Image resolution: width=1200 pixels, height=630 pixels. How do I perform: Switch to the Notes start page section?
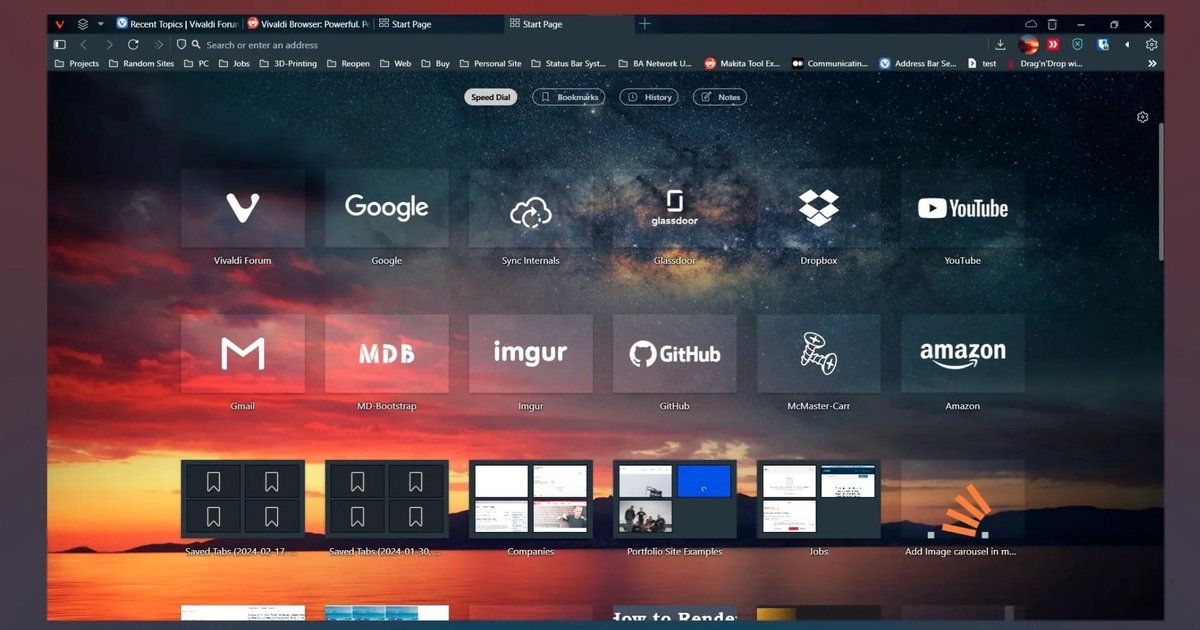tap(720, 97)
